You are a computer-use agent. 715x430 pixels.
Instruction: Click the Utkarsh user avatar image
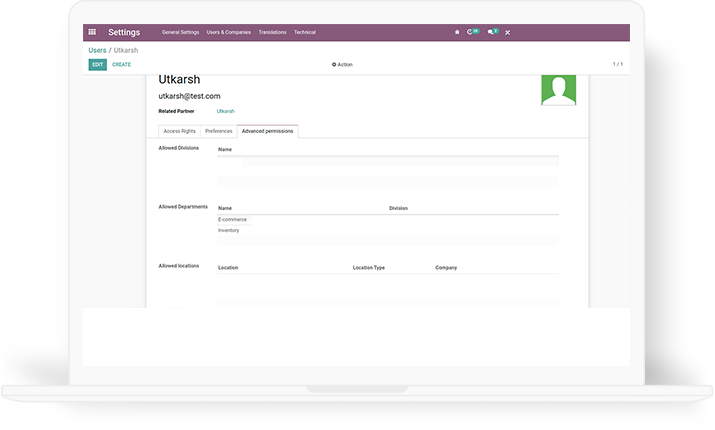point(559,90)
